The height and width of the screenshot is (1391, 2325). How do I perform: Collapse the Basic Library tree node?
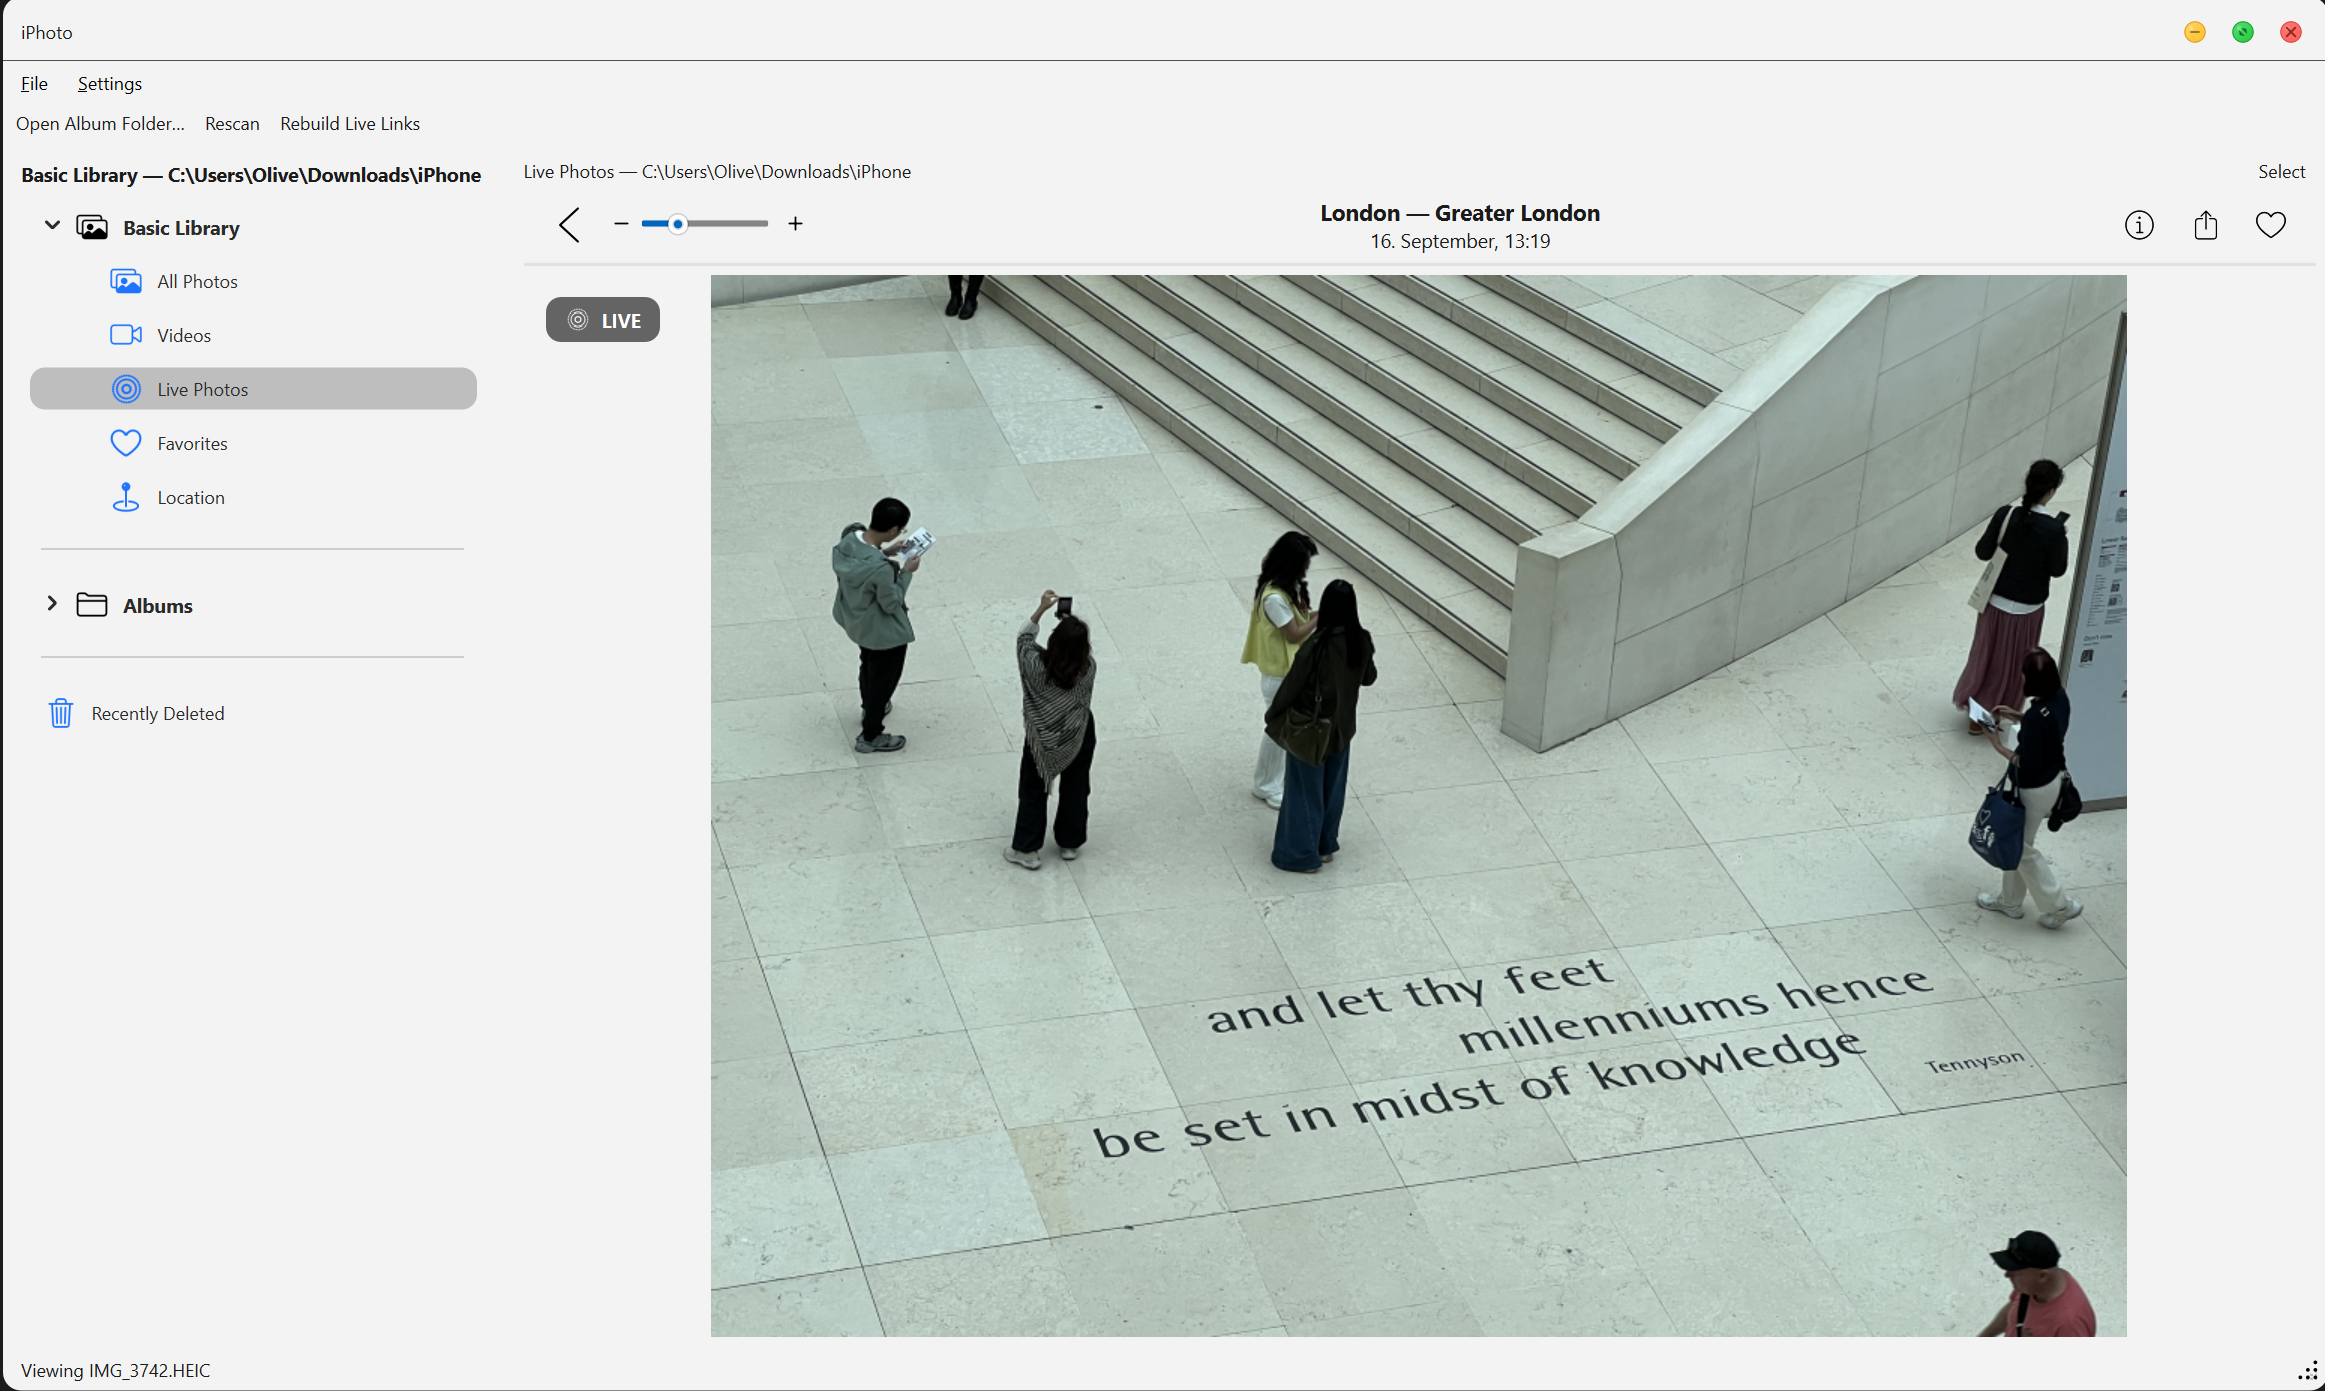(x=52, y=226)
